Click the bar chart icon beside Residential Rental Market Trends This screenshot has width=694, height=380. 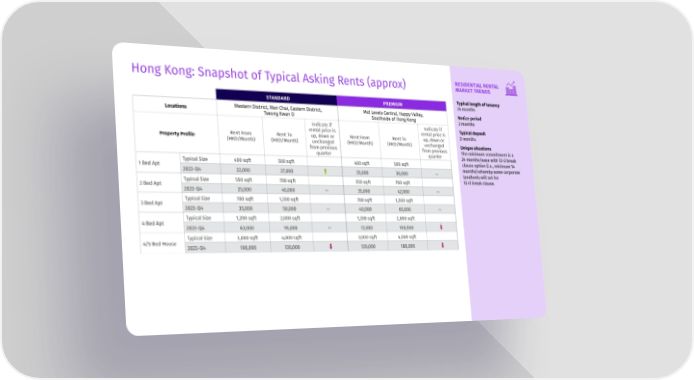(511, 88)
